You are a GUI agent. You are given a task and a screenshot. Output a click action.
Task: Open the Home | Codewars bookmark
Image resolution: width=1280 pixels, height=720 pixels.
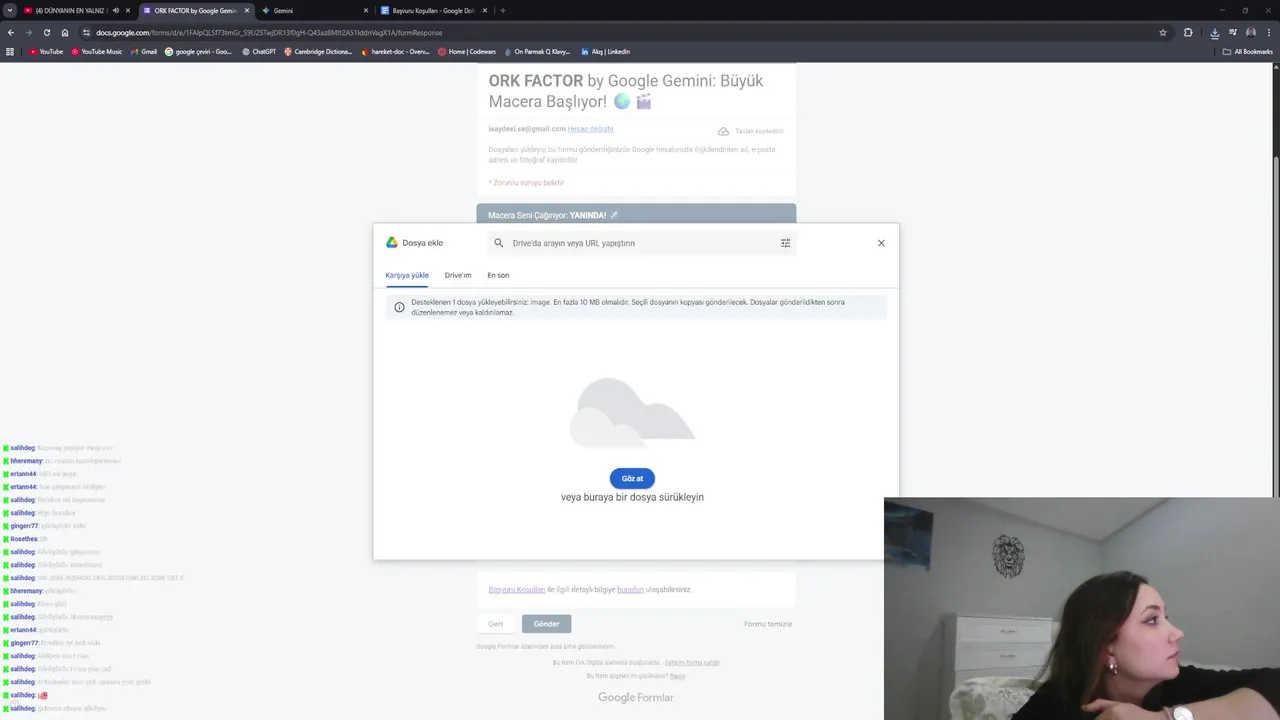coord(466,51)
